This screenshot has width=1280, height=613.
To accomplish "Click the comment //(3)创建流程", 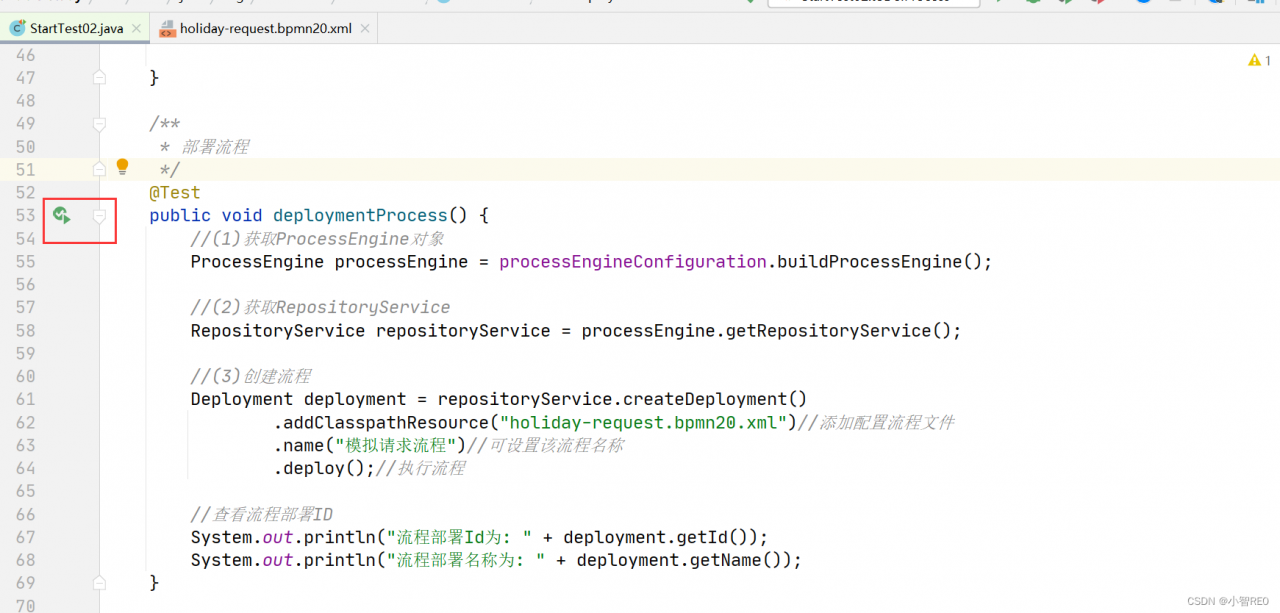I will [x=251, y=376].
